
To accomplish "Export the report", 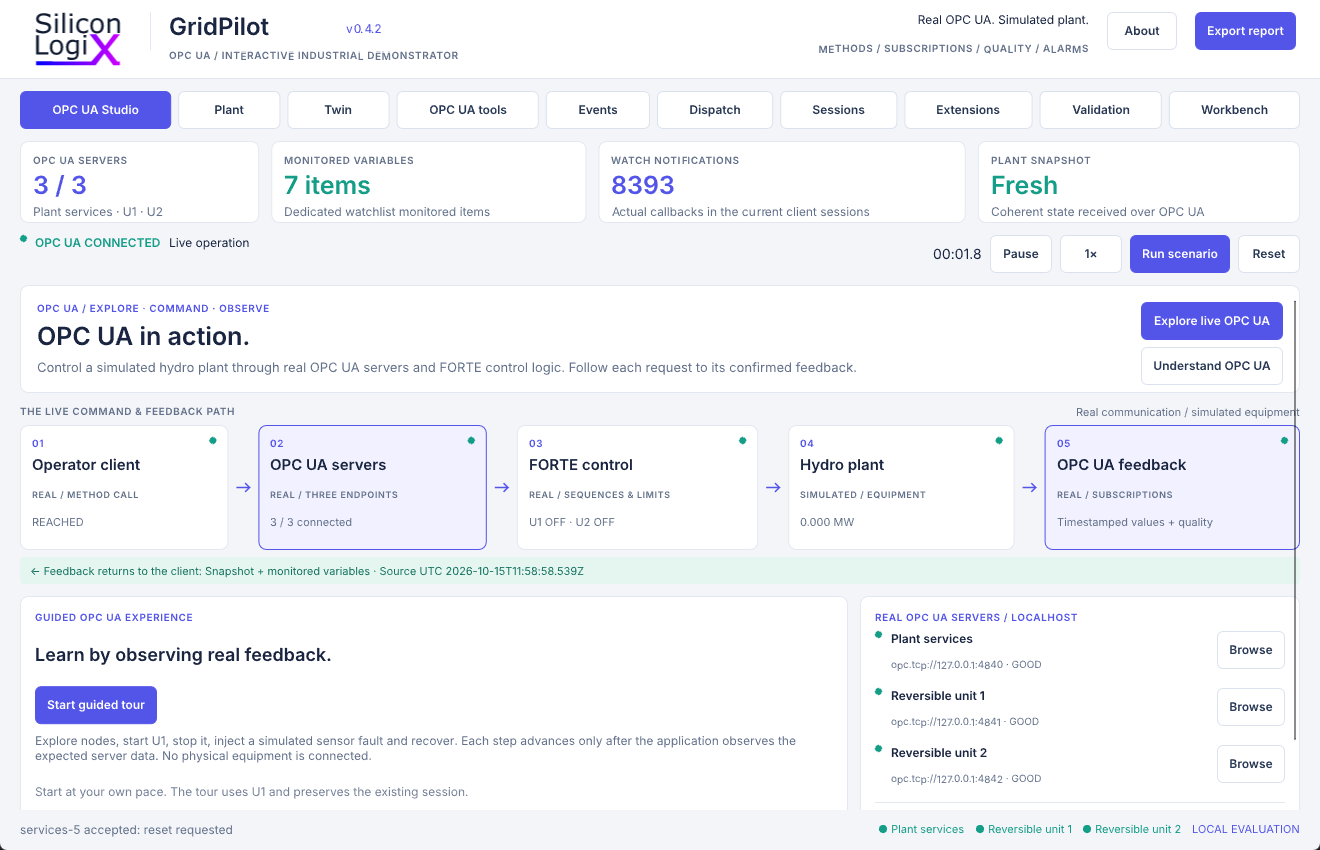I will 1245,31.
